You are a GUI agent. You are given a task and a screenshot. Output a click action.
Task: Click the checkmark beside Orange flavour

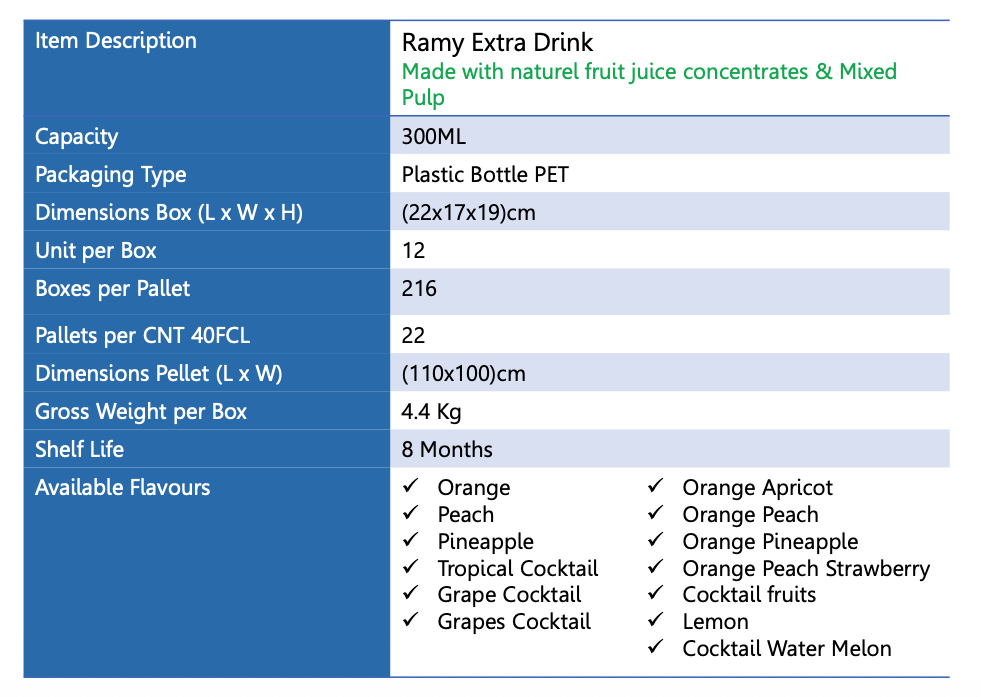pyautogui.click(x=411, y=487)
